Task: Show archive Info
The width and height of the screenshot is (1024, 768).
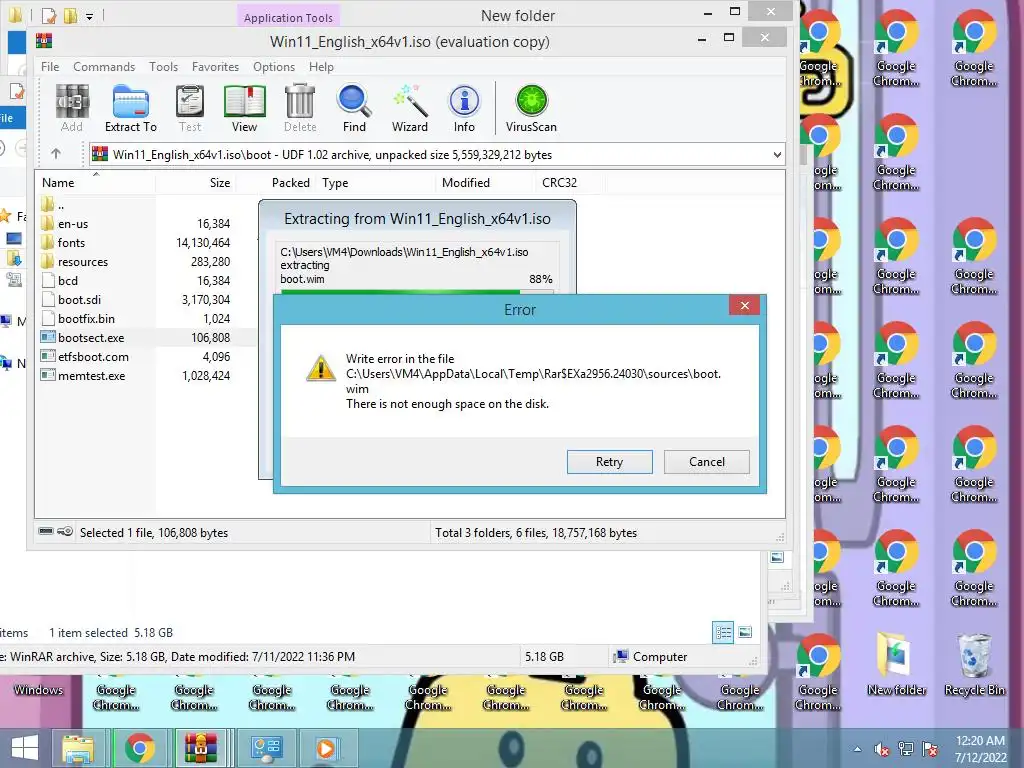Action: 464,108
